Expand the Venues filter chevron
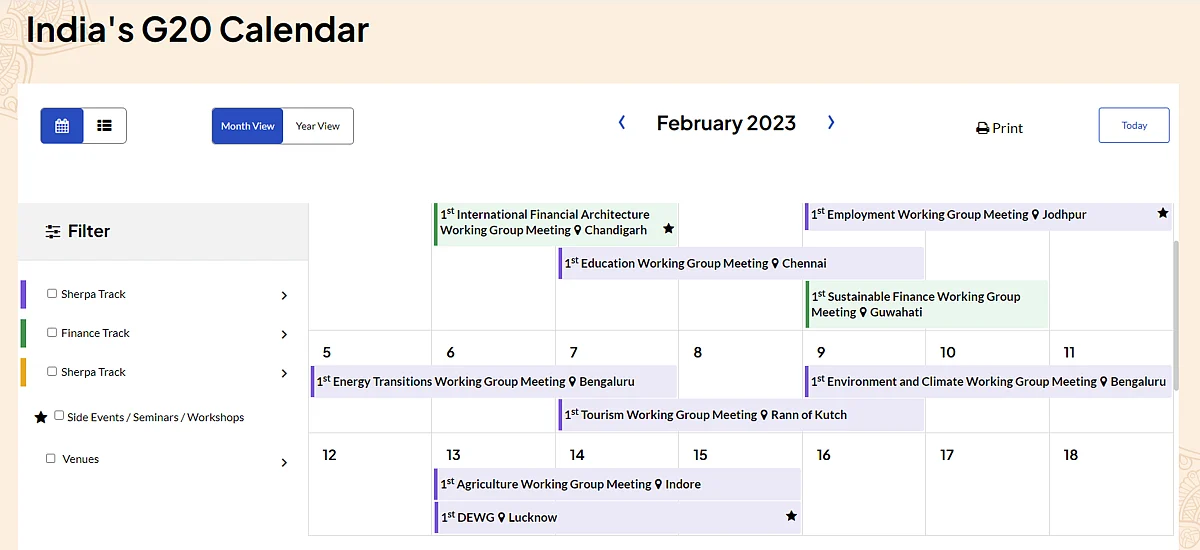The height and width of the screenshot is (550, 1200). [284, 463]
